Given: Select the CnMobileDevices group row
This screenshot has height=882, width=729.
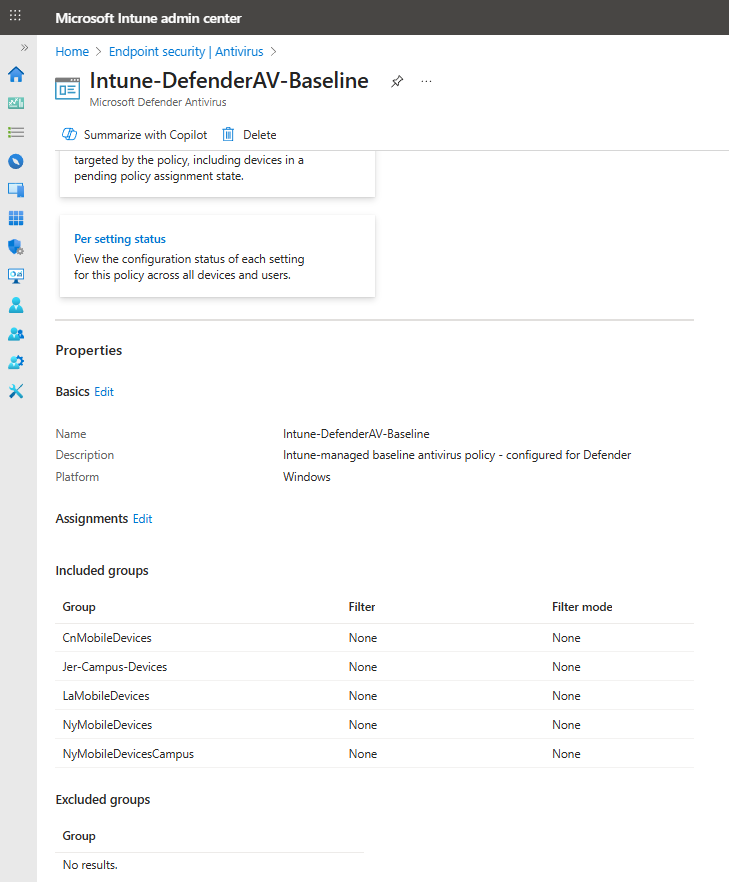Looking at the screenshot, I should click(375, 638).
